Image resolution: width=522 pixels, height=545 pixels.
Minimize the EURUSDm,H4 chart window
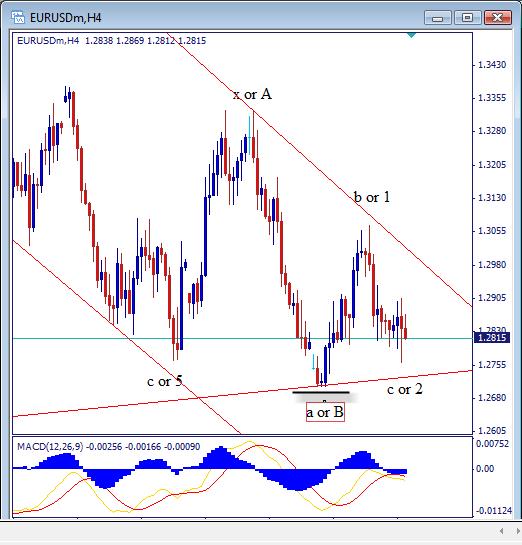click(x=438, y=18)
